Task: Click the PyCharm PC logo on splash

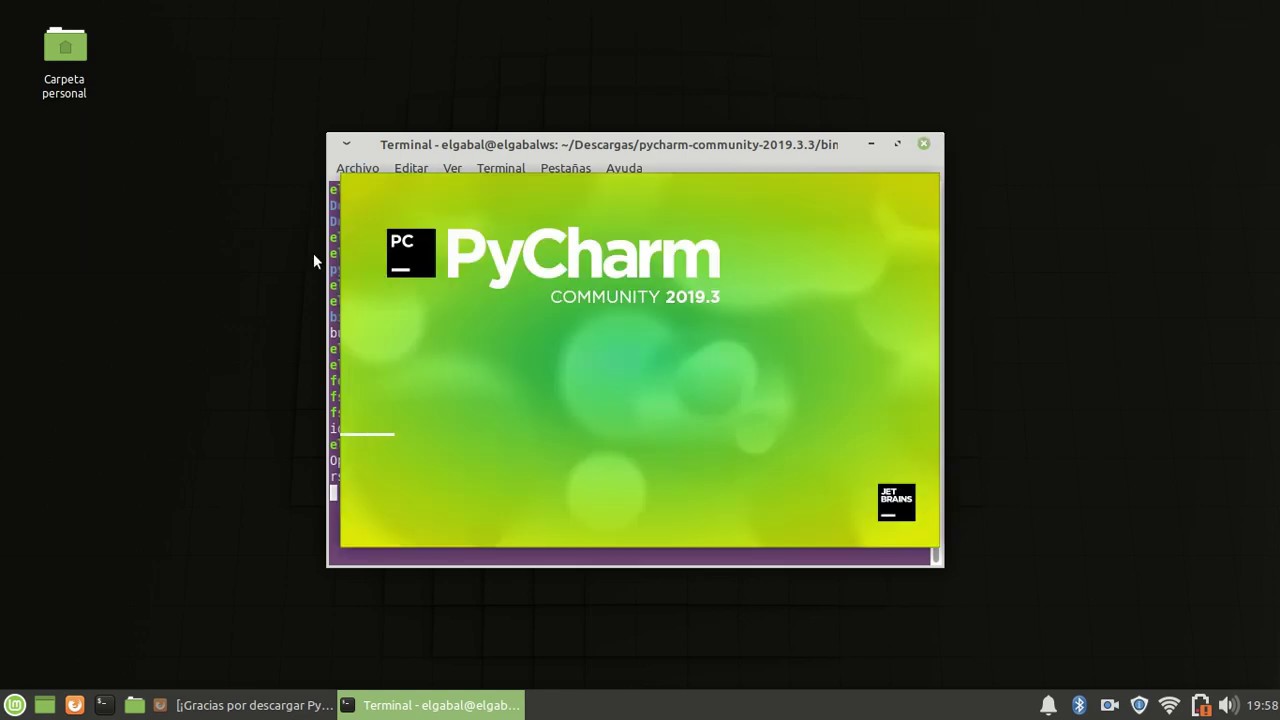Action: (x=411, y=253)
